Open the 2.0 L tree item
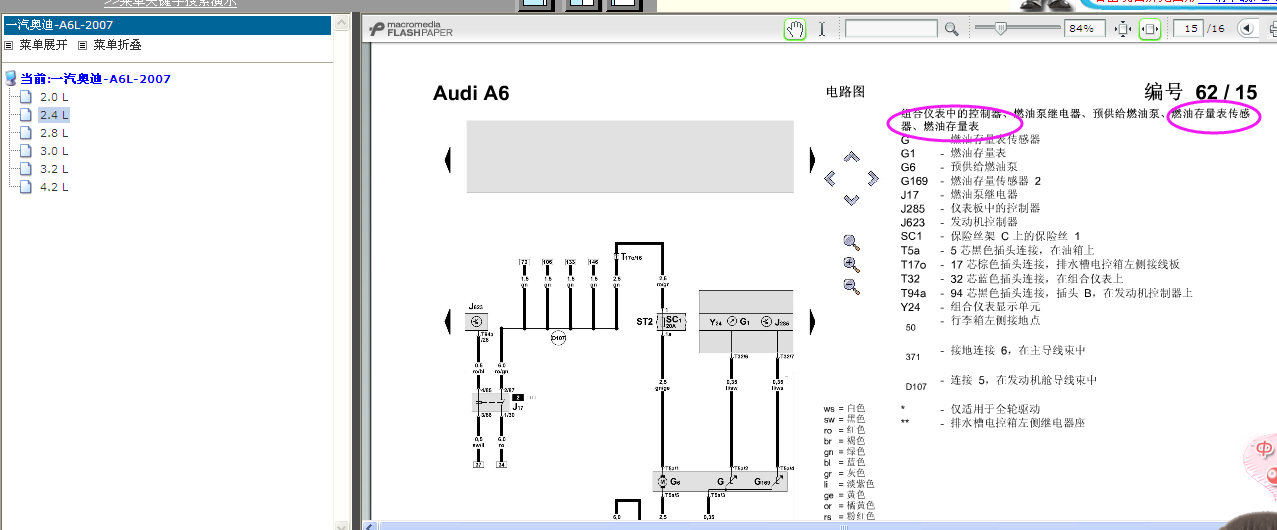This screenshot has width=1277, height=530. click(54, 97)
